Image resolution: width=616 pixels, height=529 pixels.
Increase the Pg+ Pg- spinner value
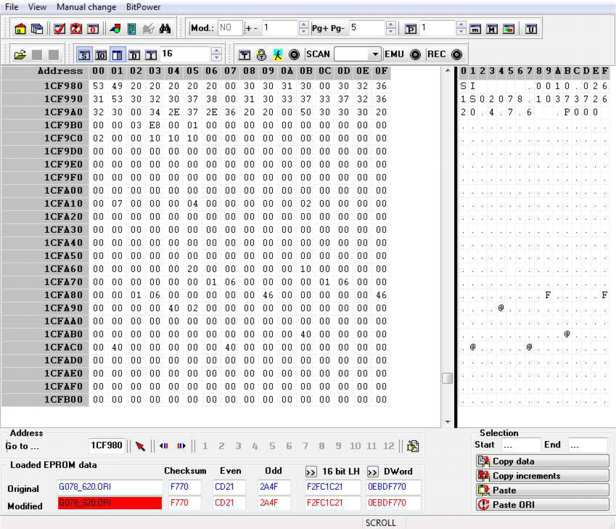[x=390, y=25]
